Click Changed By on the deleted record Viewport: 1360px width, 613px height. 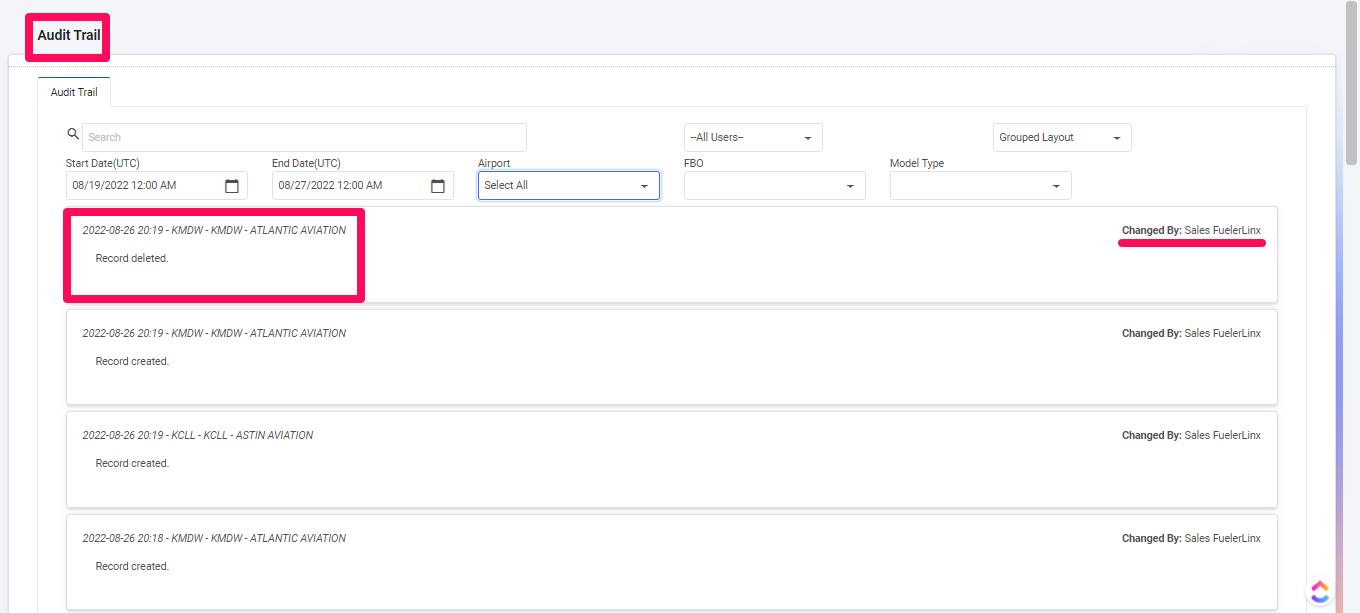coord(1191,231)
